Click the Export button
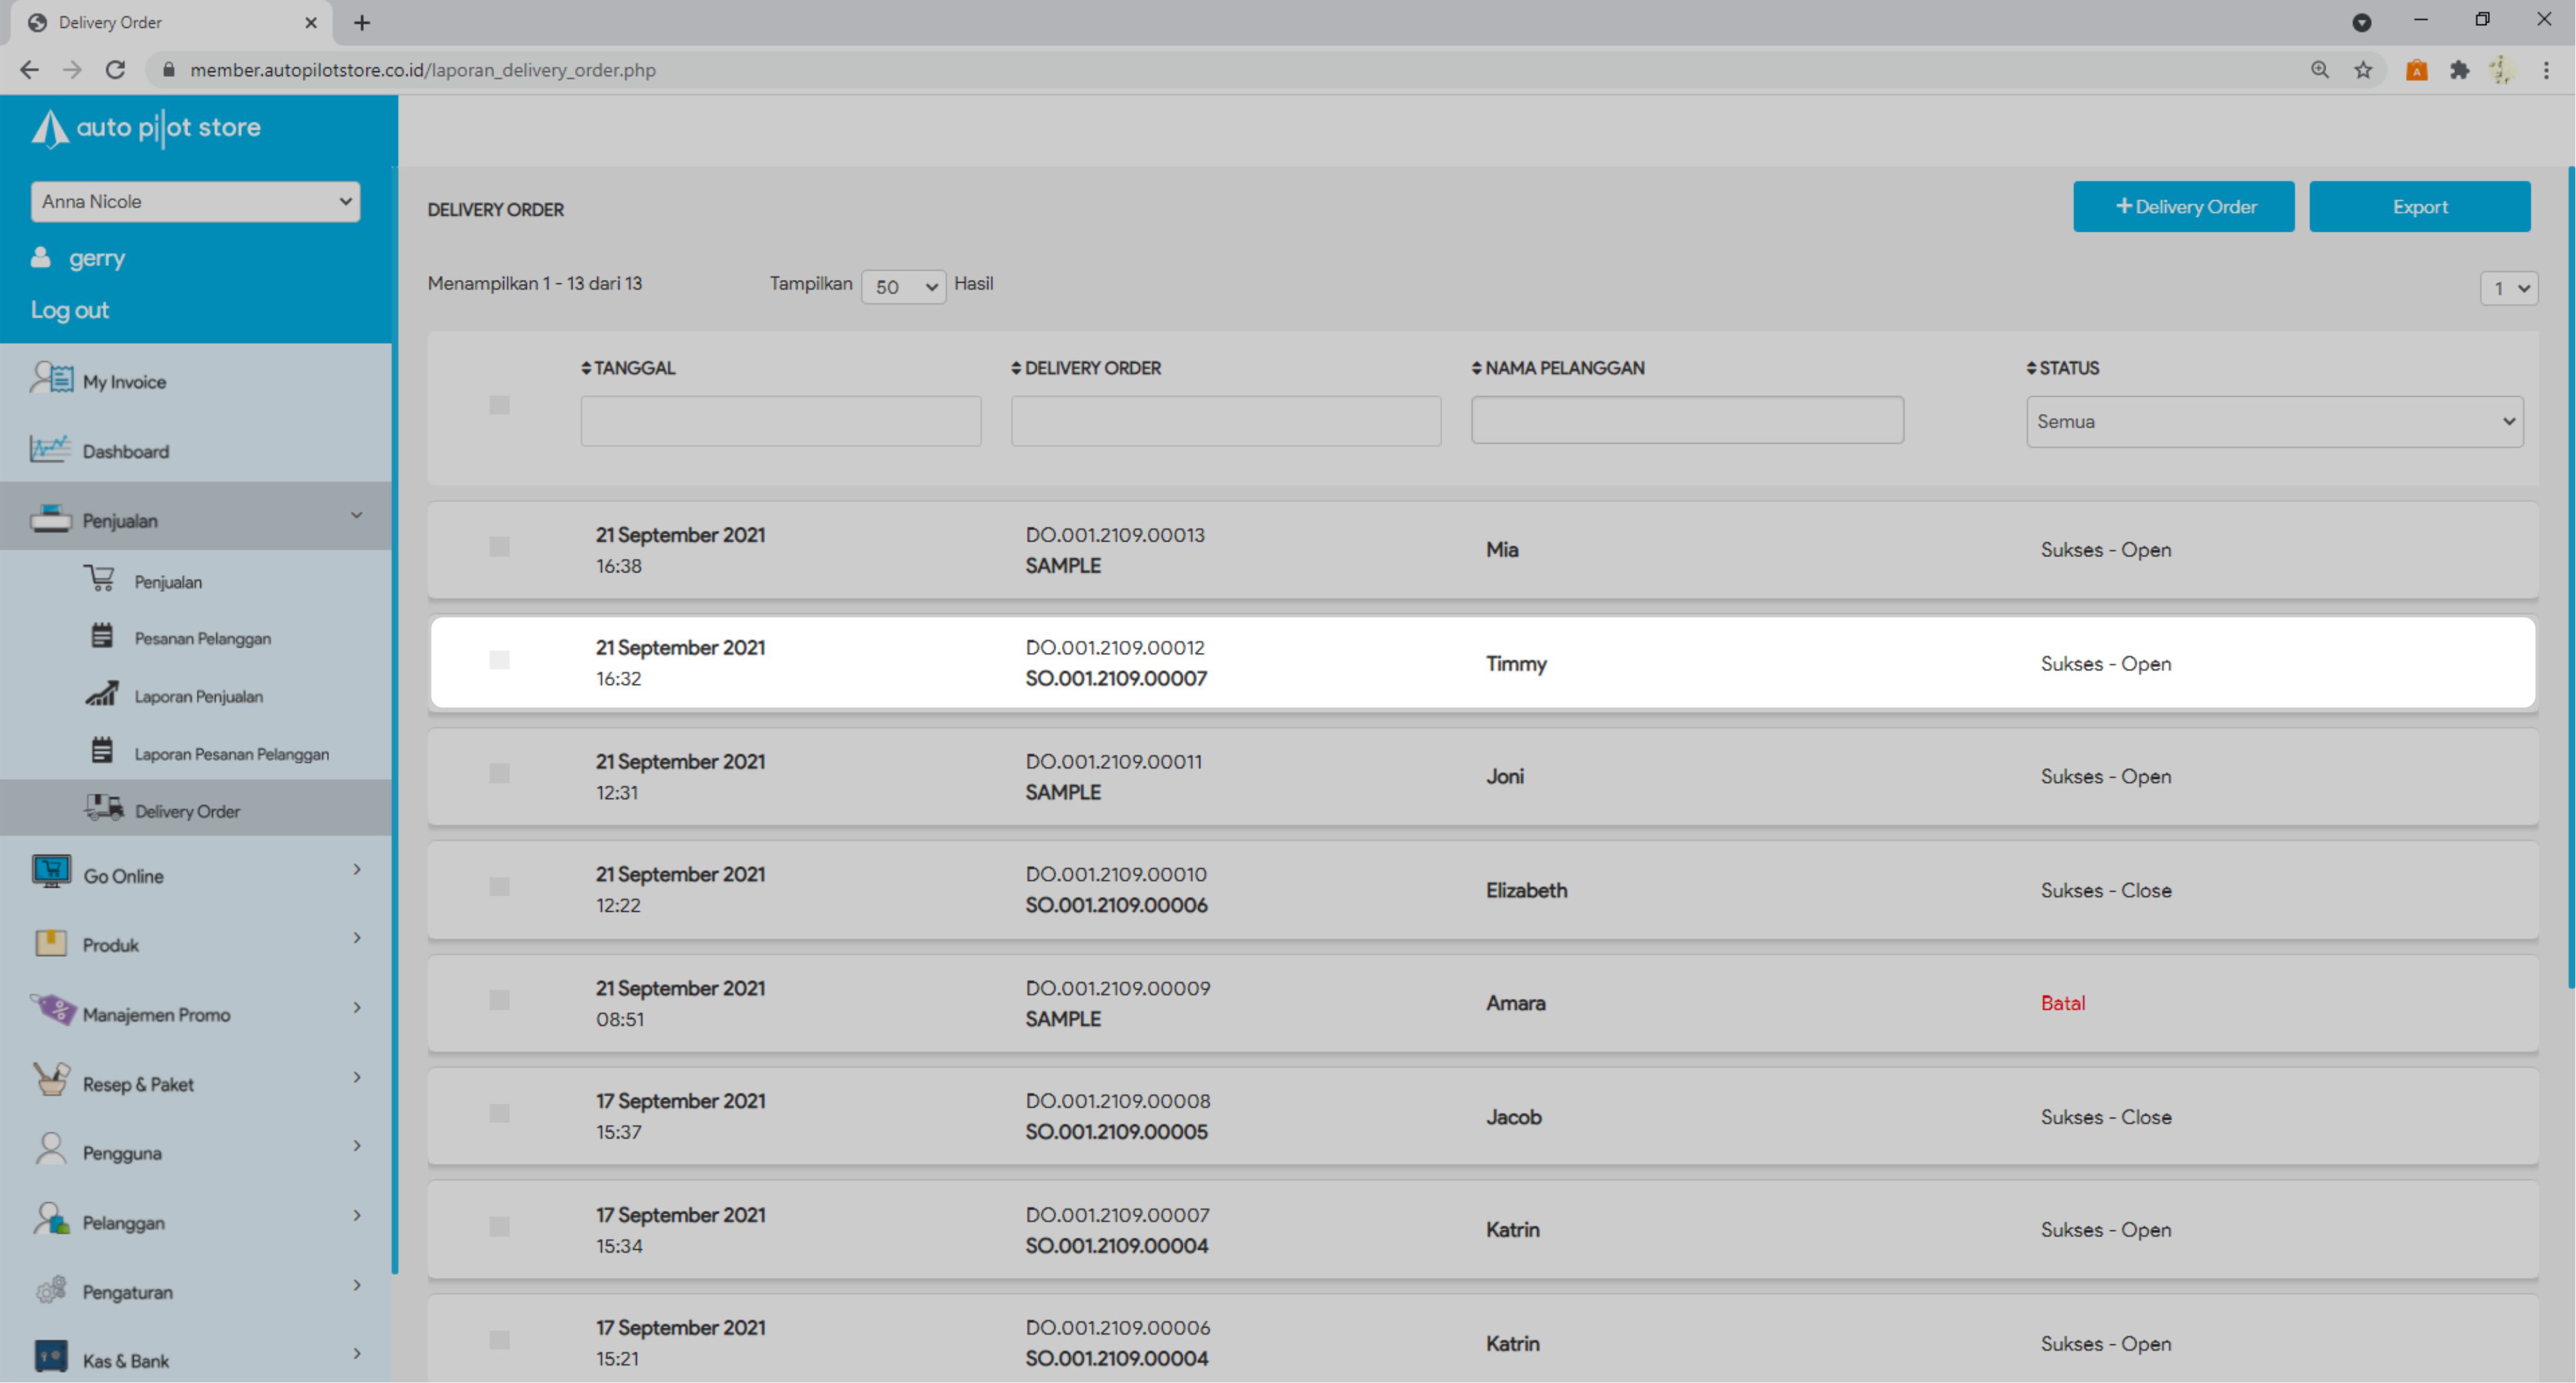2576x1383 pixels. tap(2419, 207)
